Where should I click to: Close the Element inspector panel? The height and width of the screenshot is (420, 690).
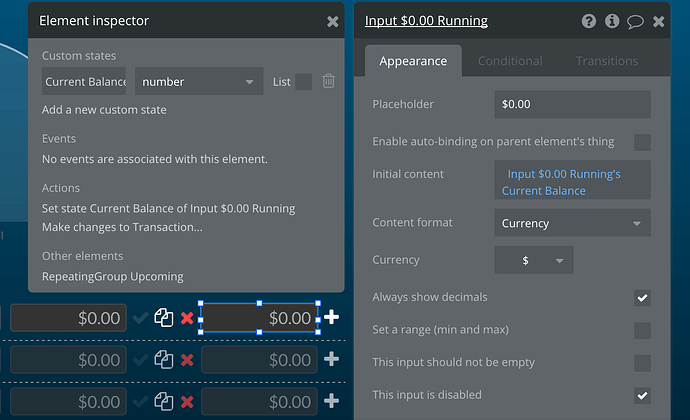(x=332, y=21)
